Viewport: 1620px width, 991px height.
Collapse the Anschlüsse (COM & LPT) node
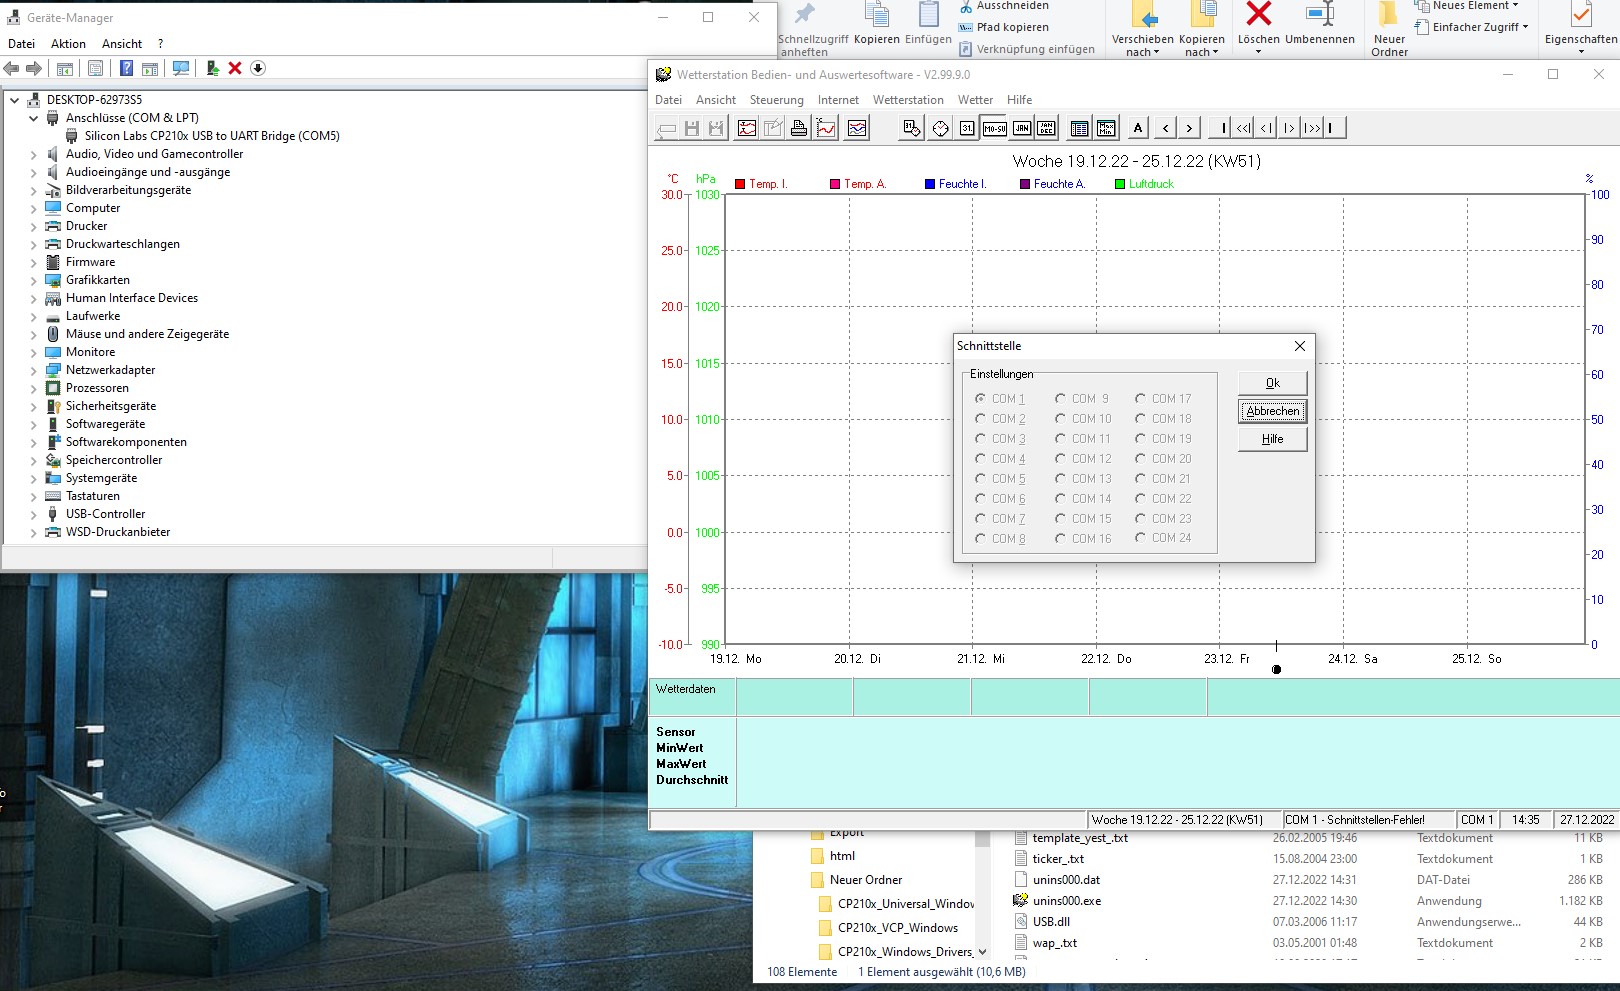[33, 117]
